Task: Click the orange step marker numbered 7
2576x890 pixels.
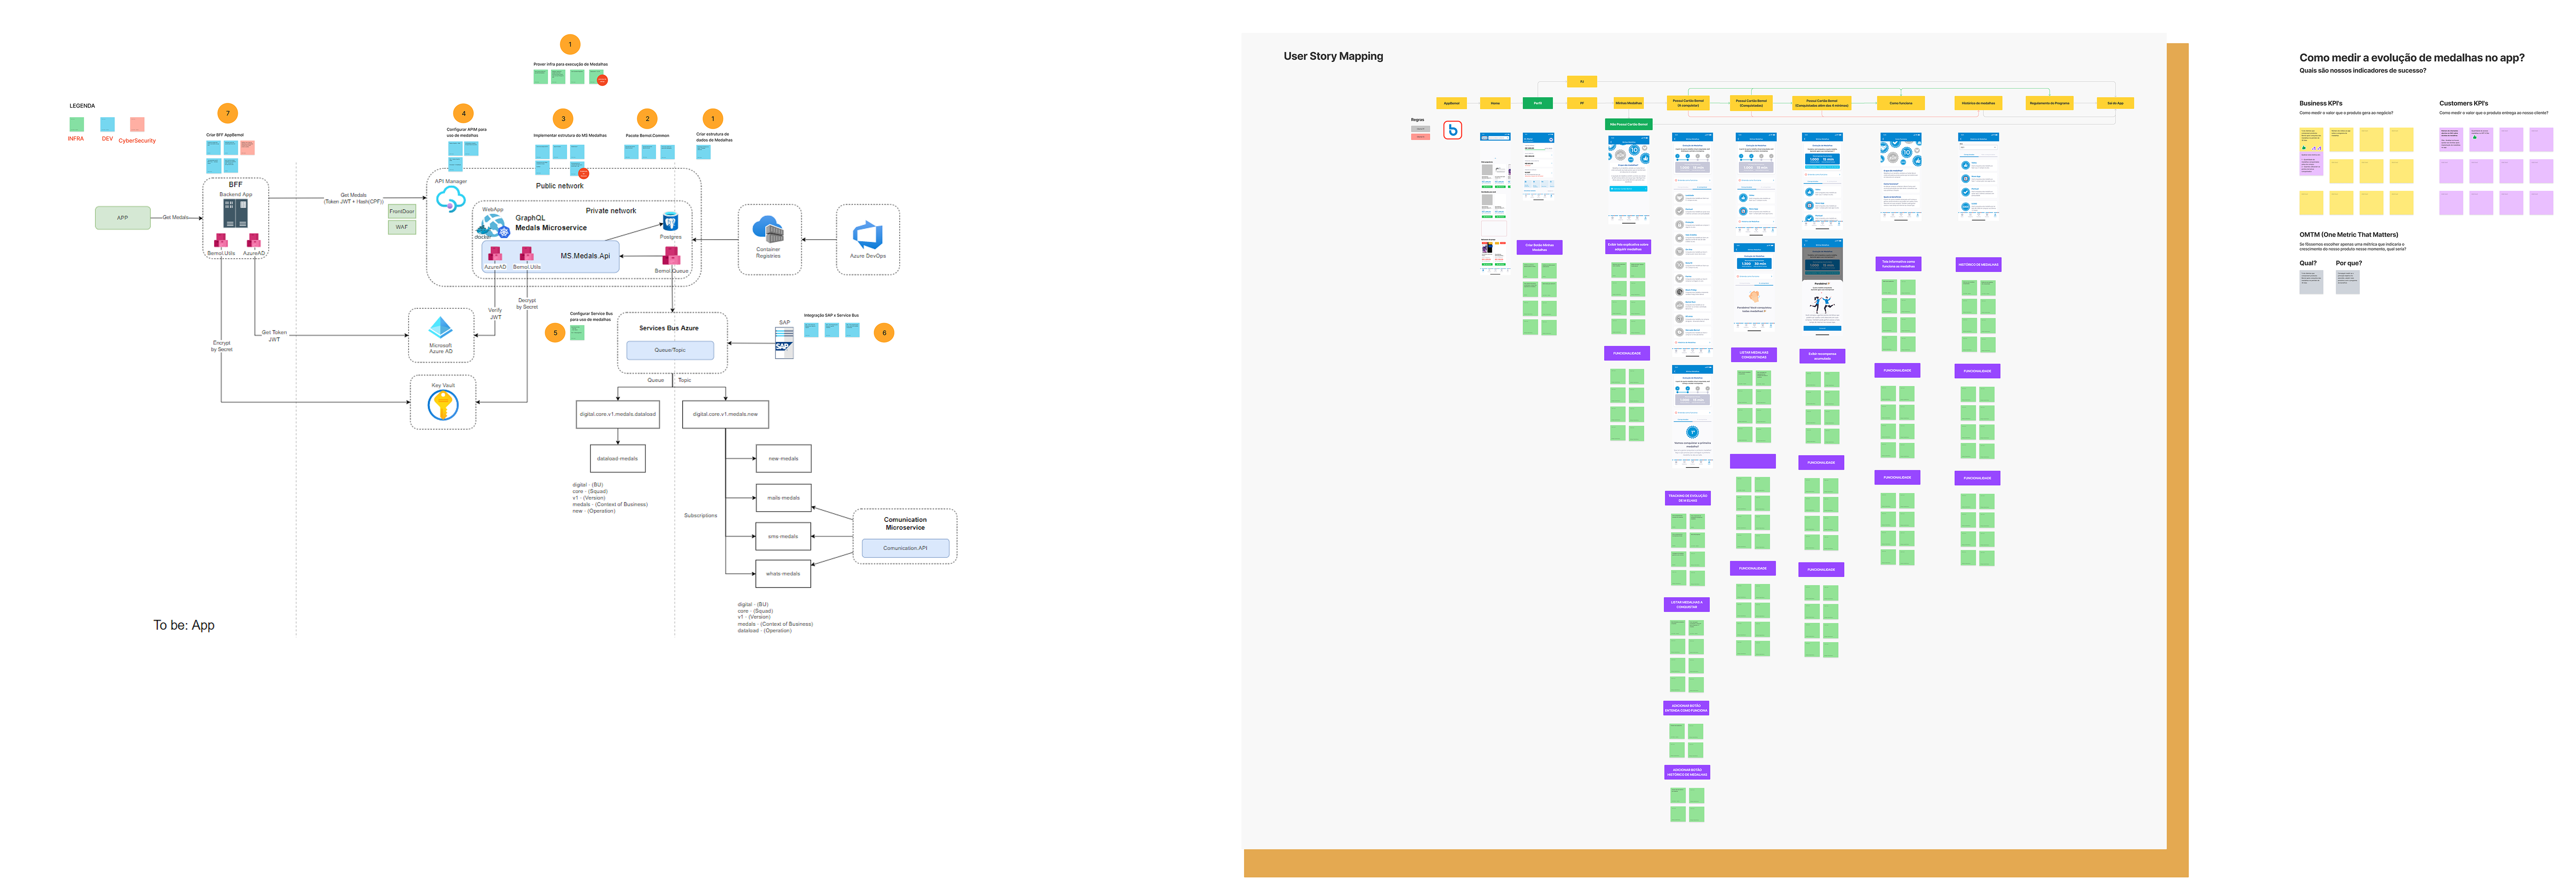Action: click(x=227, y=113)
